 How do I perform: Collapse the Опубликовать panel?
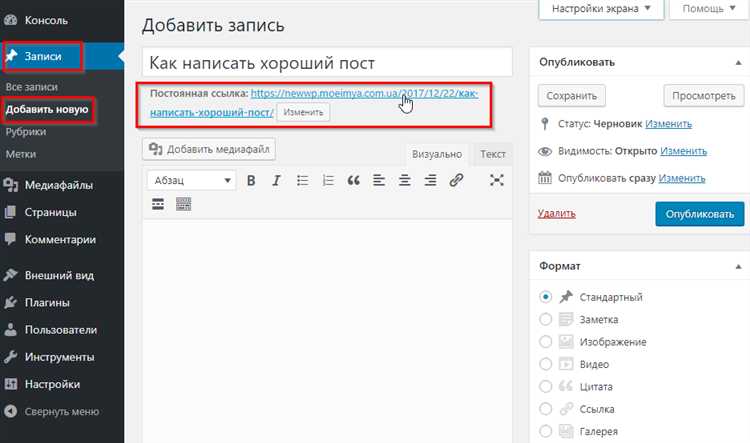coord(738,63)
